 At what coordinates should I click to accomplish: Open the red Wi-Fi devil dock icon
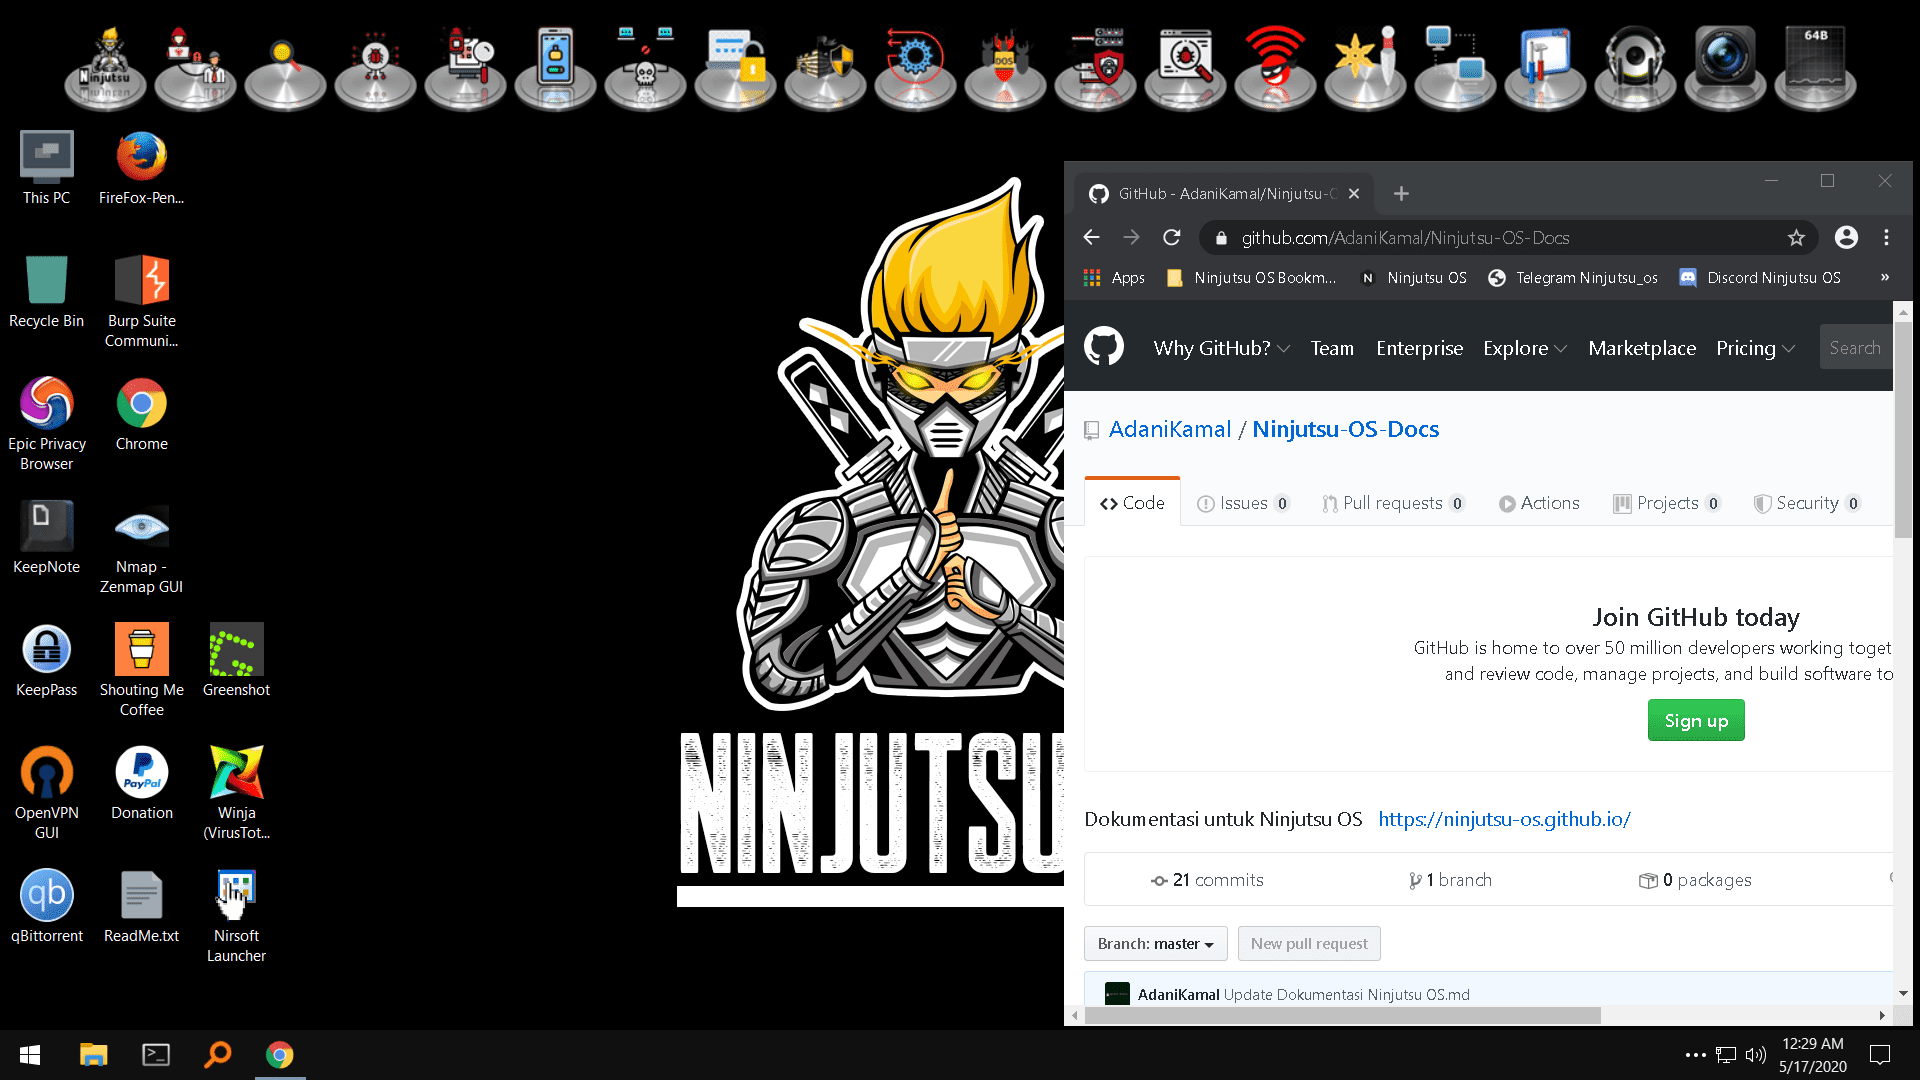pos(1275,68)
